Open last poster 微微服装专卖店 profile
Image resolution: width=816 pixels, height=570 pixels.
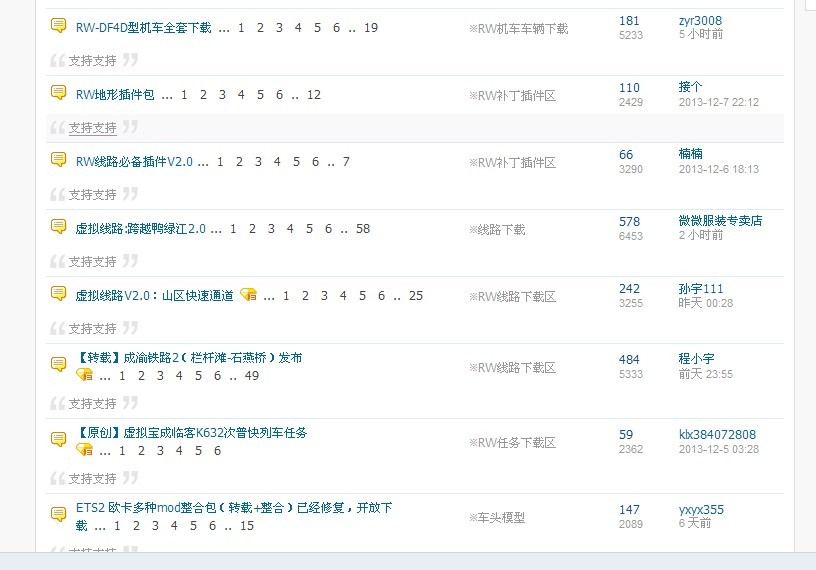click(x=719, y=220)
